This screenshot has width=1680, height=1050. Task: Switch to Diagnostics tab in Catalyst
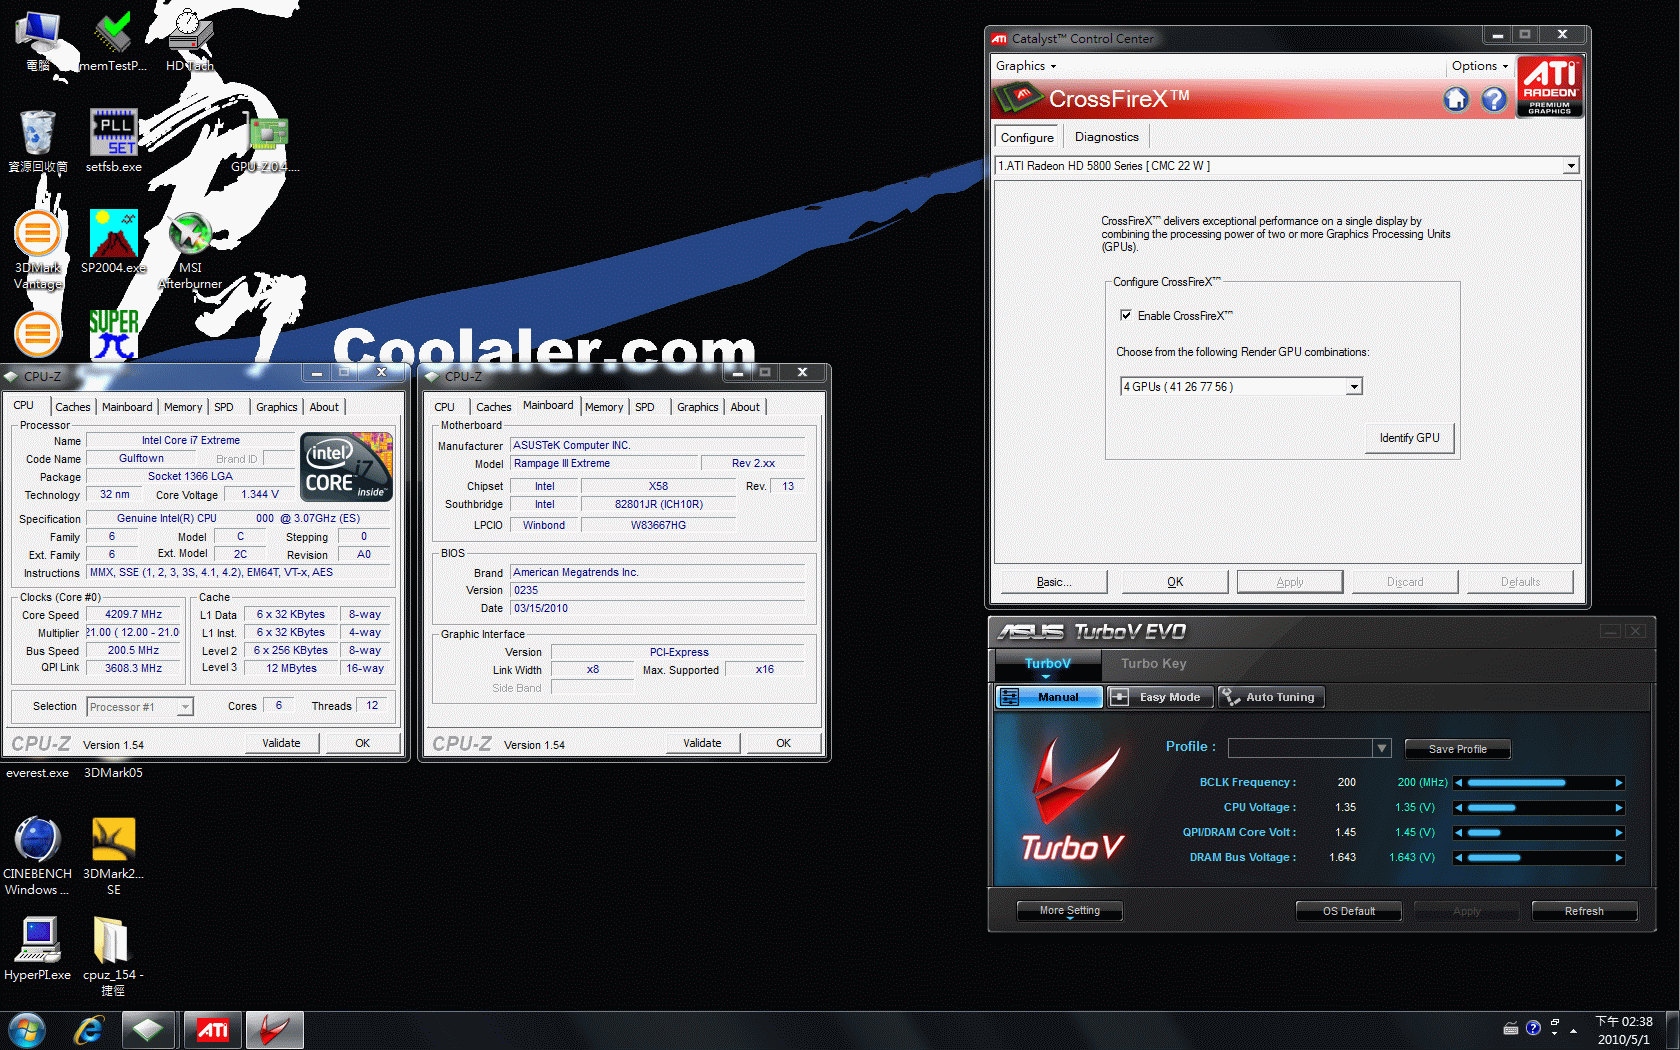(x=1106, y=137)
